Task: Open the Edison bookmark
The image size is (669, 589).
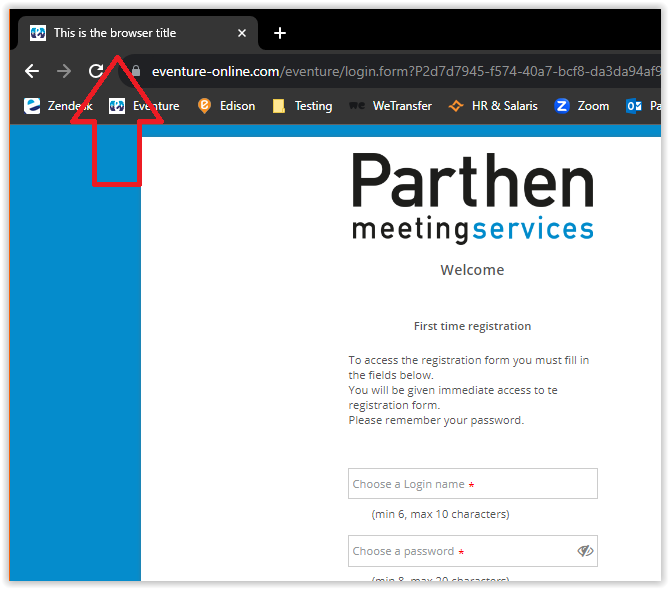Action: click(226, 106)
